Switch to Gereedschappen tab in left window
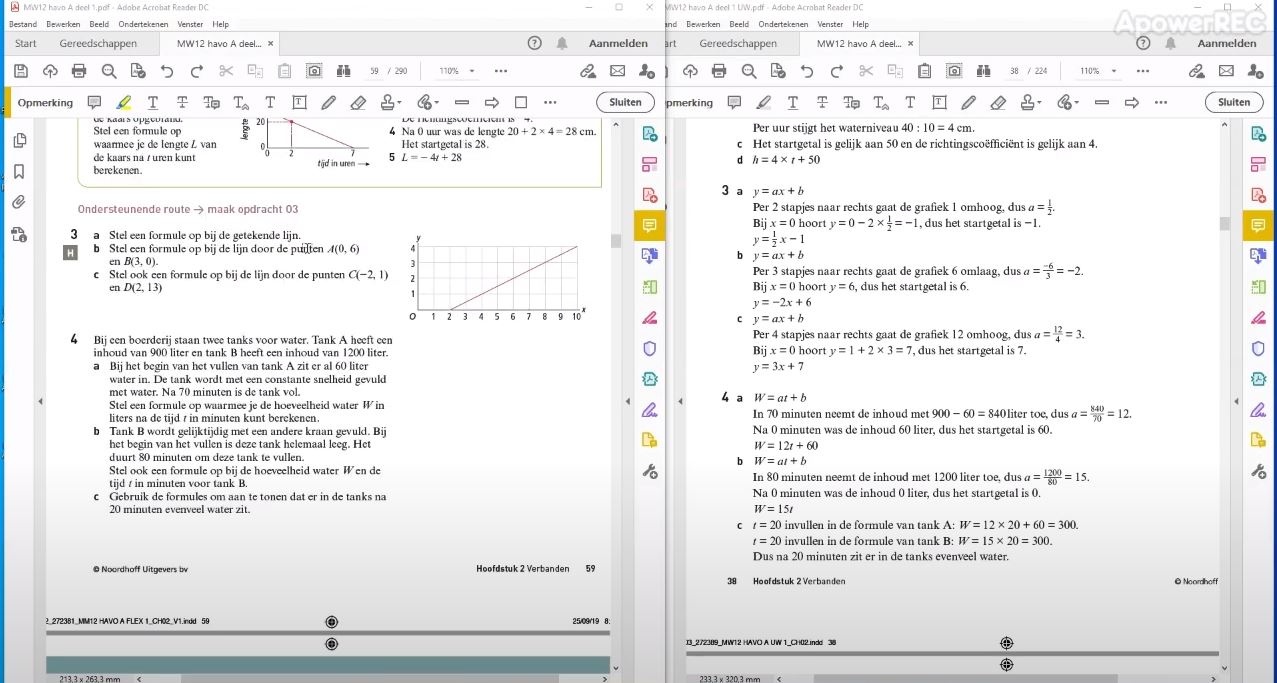 tap(98, 43)
